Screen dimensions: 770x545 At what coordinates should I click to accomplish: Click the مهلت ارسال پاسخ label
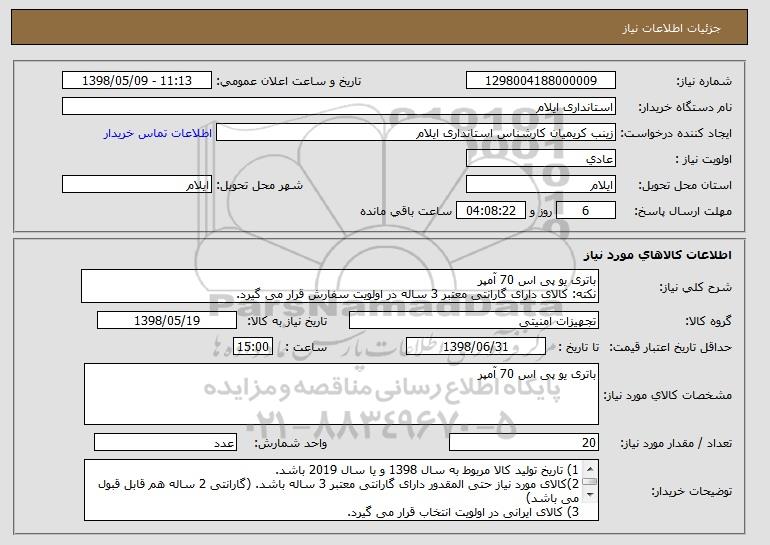coord(683,211)
